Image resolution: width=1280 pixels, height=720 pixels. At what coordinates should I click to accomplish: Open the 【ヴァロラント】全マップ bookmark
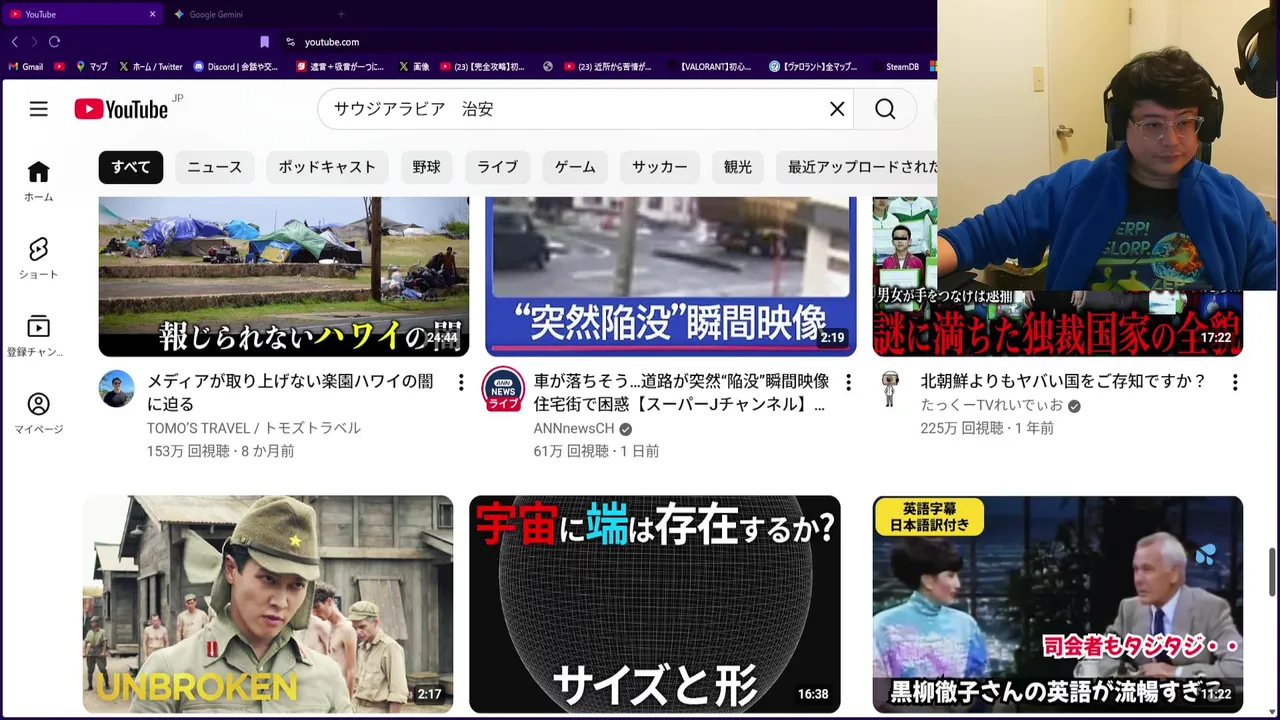pos(814,67)
